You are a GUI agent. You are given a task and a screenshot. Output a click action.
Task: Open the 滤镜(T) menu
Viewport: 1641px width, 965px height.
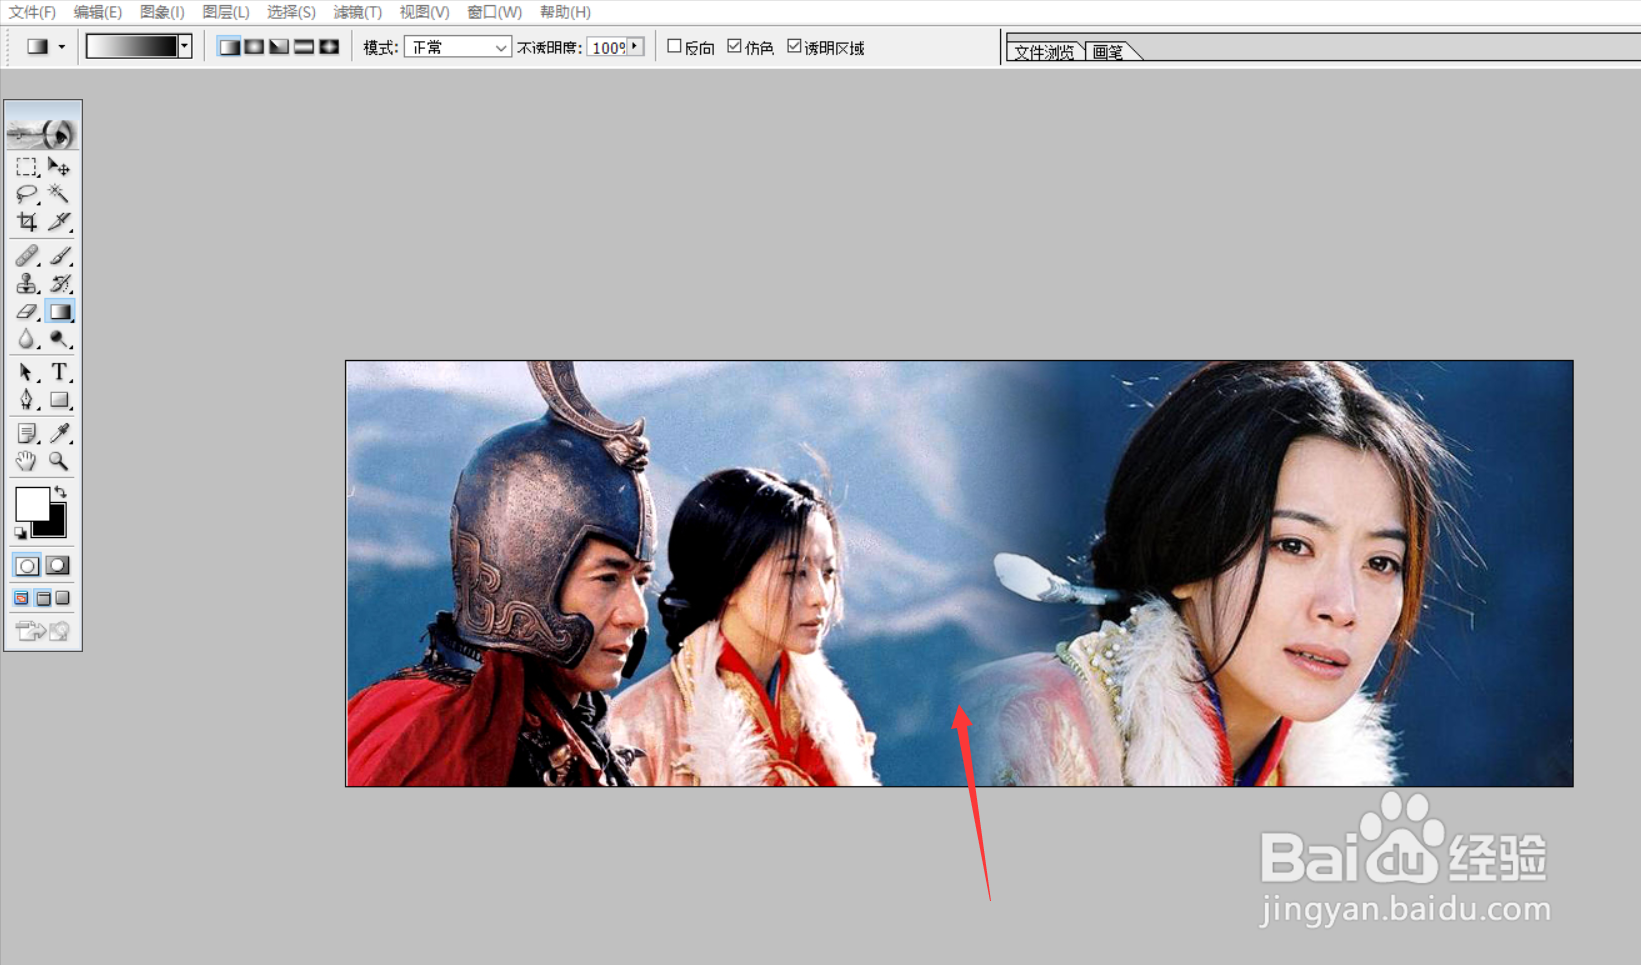pyautogui.click(x=357, y=12)
